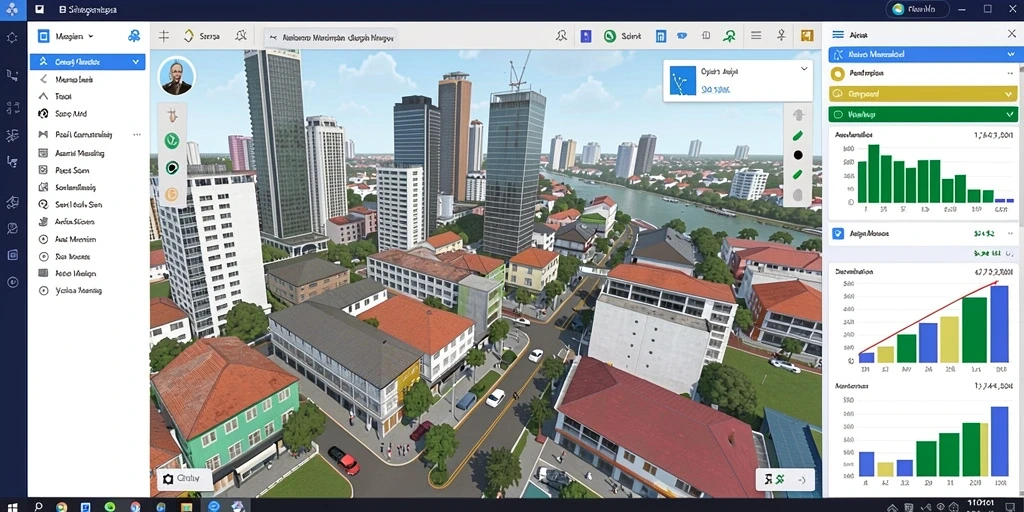This screenshot has width=1024, height=512.
Task: Select the circle-dot left panel row 'Aat Menim'
Action: coord(89,240)
